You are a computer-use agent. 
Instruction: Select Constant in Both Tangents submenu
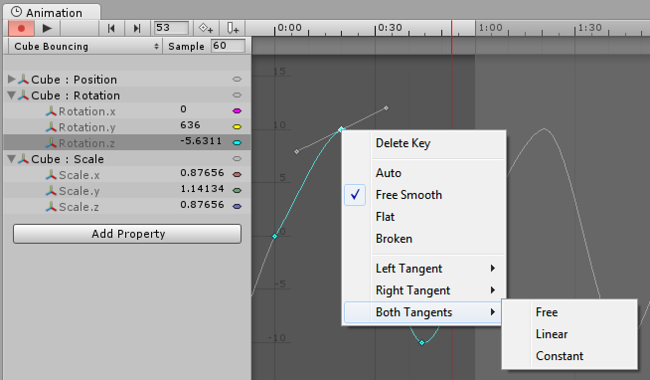[x=569, y=356]
